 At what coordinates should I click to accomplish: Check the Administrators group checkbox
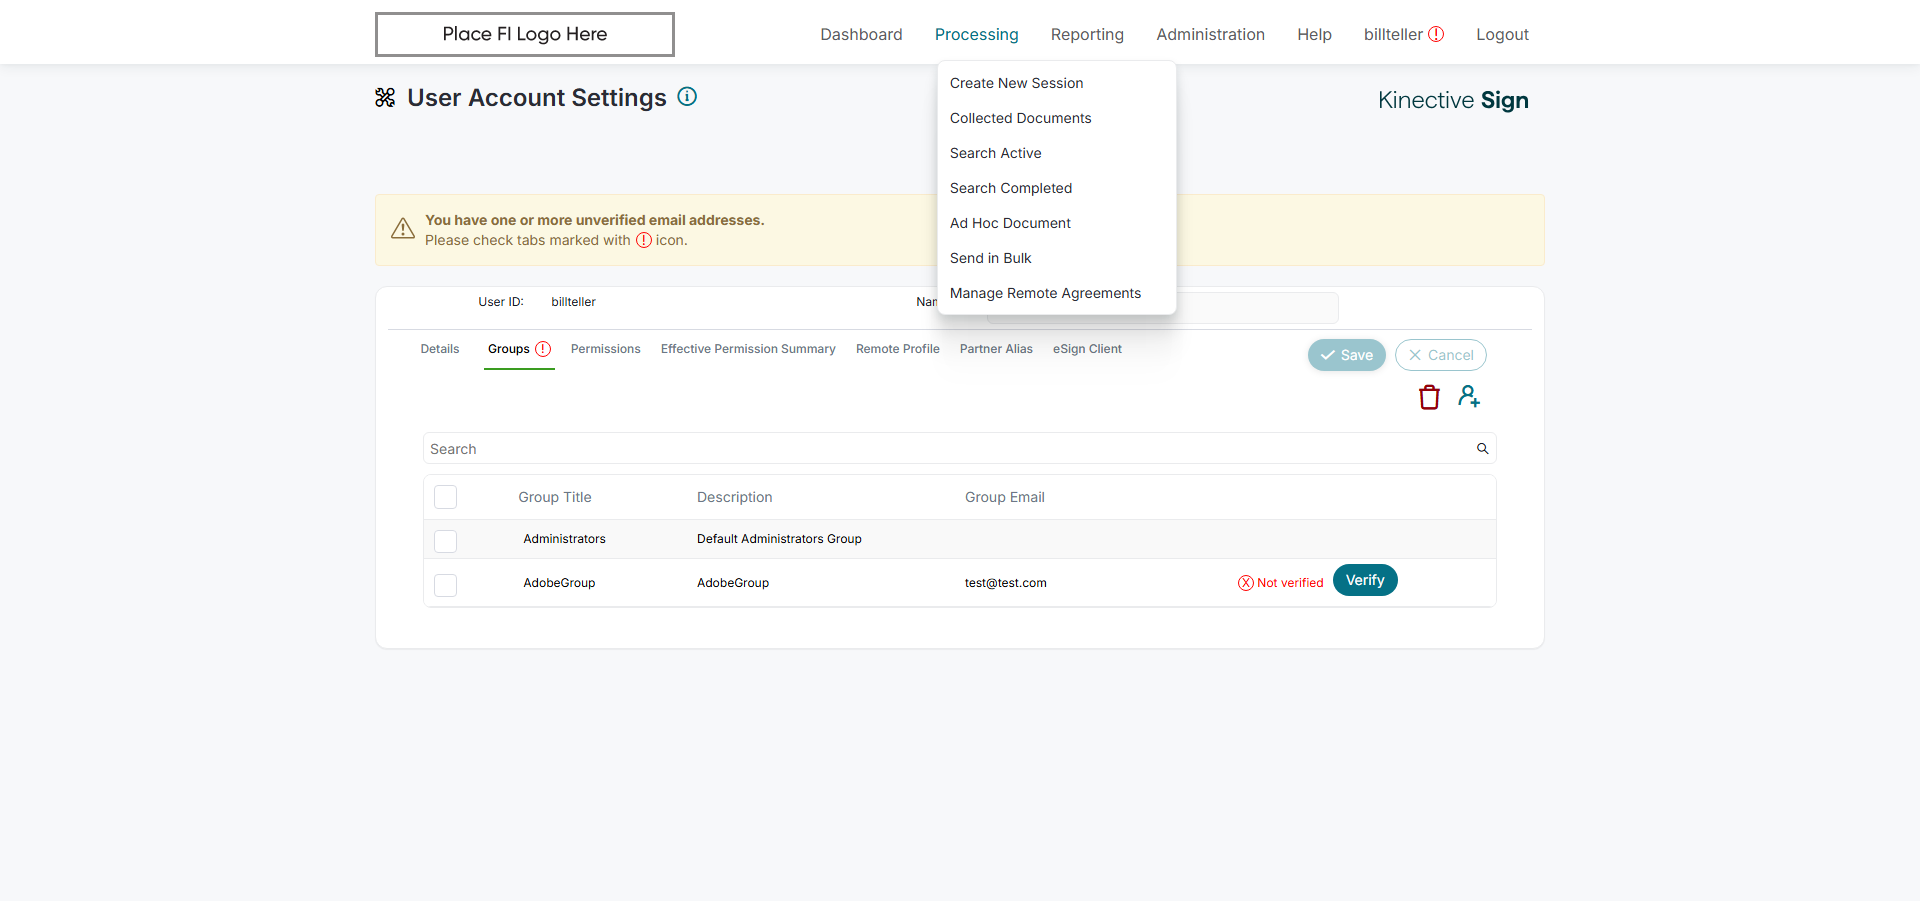tap(446, 541)
